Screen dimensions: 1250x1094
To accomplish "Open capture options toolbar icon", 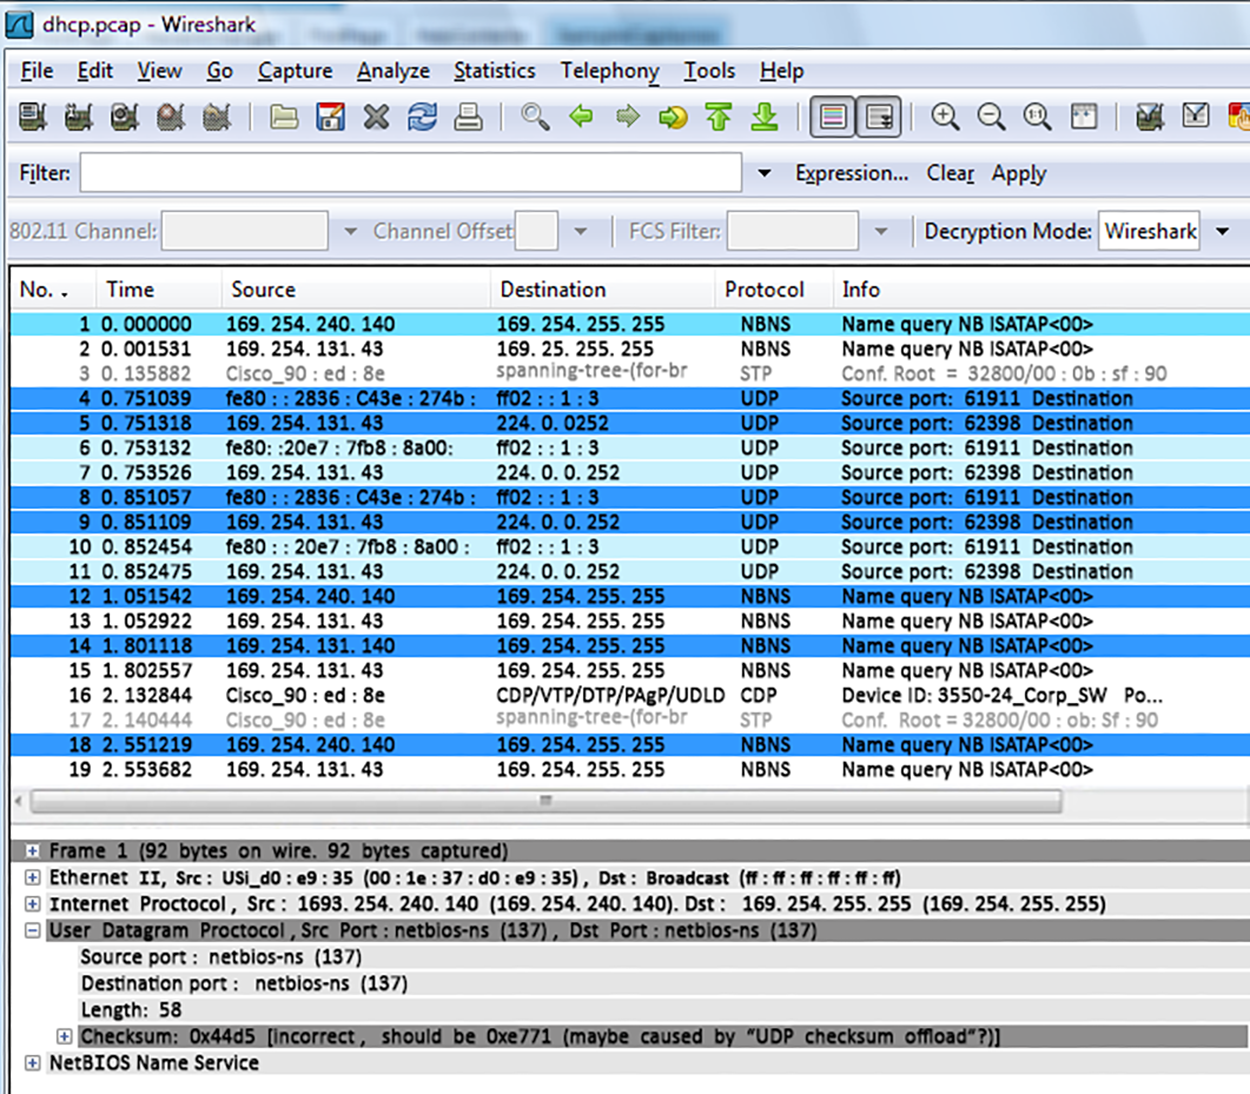I will point(78,117).
